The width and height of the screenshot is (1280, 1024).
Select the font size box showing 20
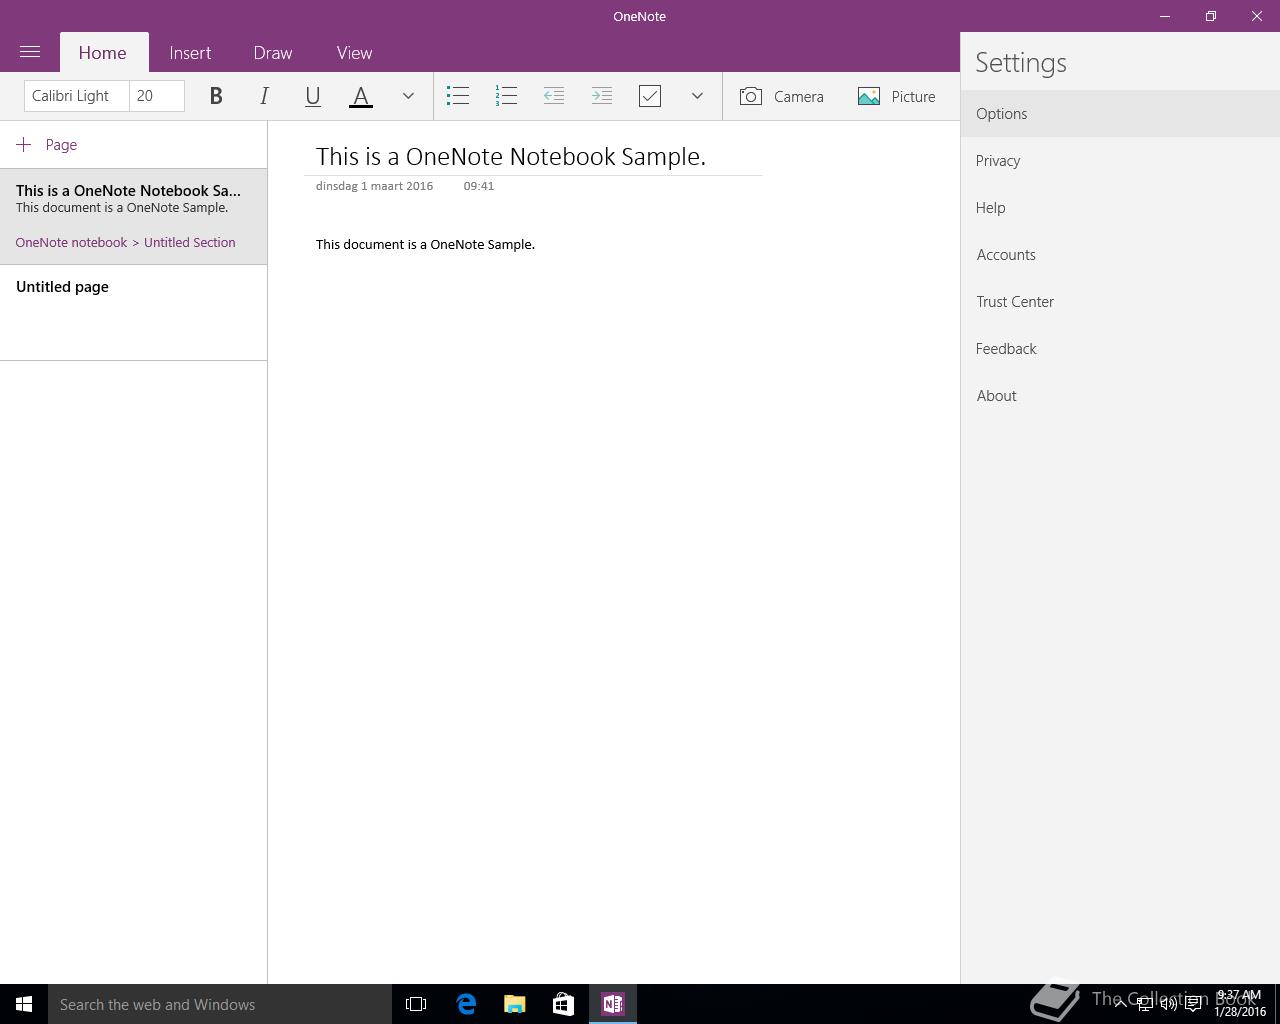[x=157, y=96]
